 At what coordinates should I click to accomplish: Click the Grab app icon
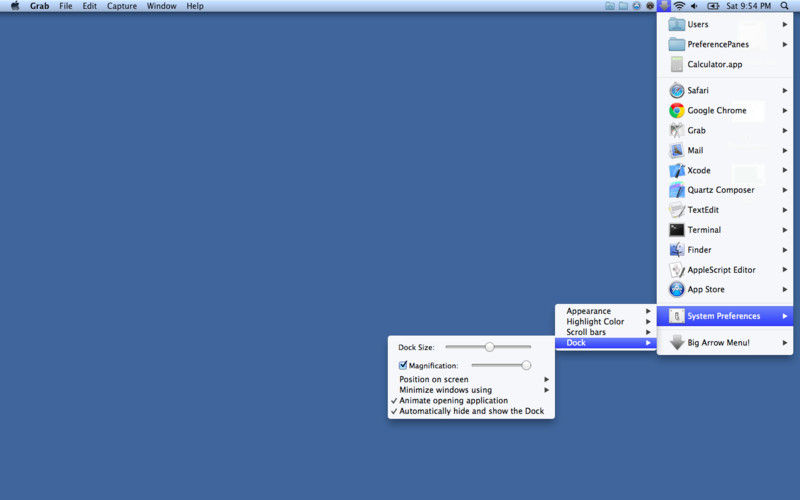point(677,130)
